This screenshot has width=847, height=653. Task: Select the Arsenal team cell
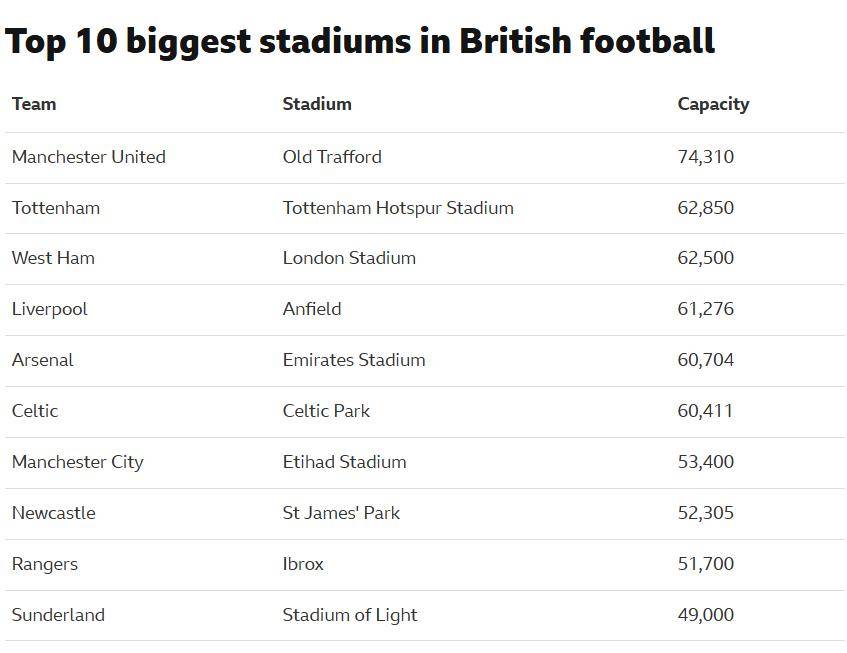point(43,360)
